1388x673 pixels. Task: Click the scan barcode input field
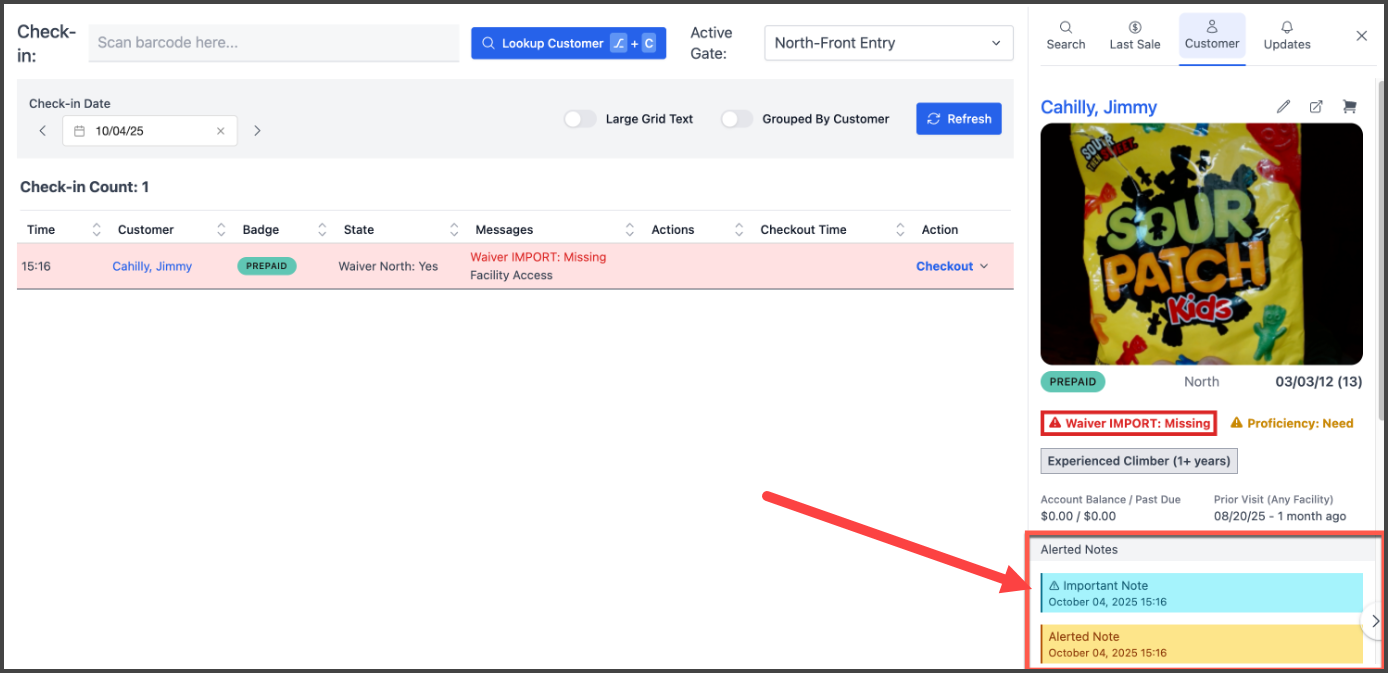(273, 43)
